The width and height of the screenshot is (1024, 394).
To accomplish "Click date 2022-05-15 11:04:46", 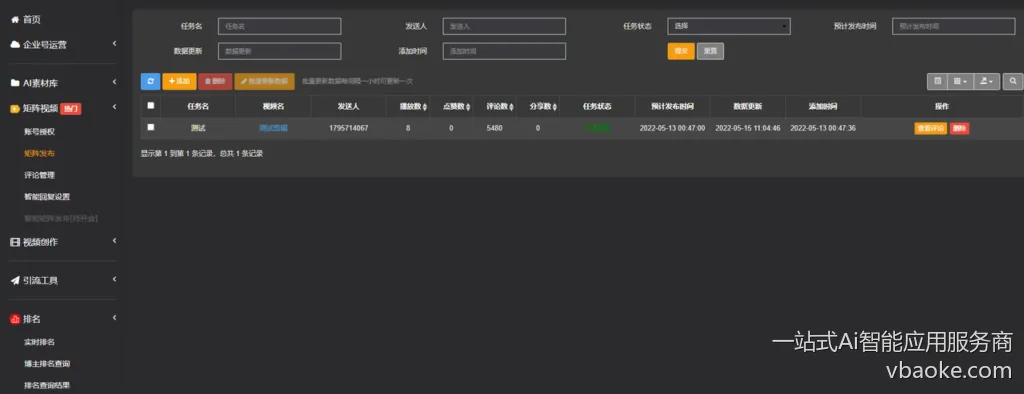I will [x=748, y=128].
